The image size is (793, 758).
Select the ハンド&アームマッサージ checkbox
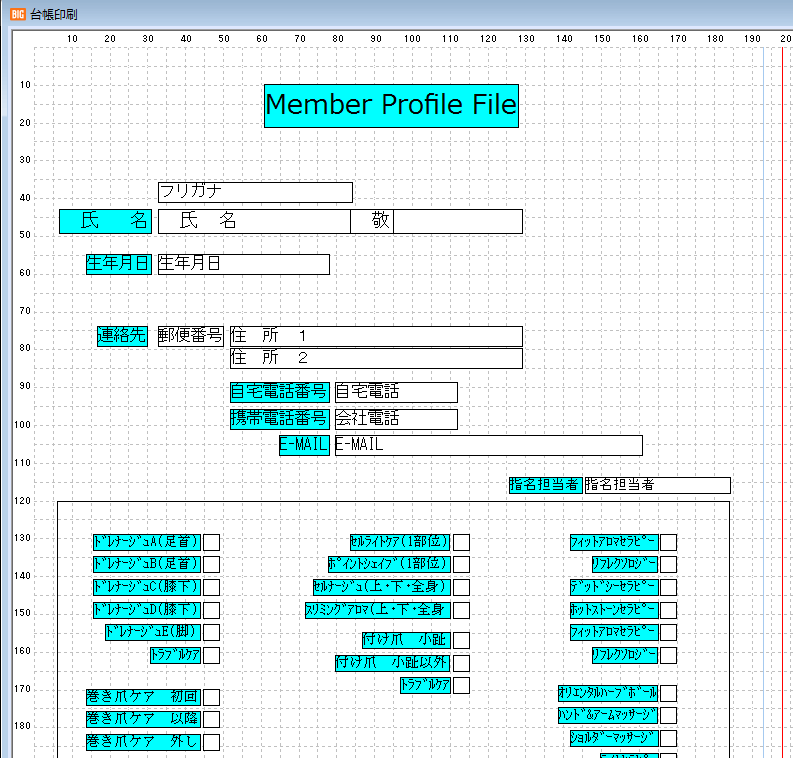[669, 716]
